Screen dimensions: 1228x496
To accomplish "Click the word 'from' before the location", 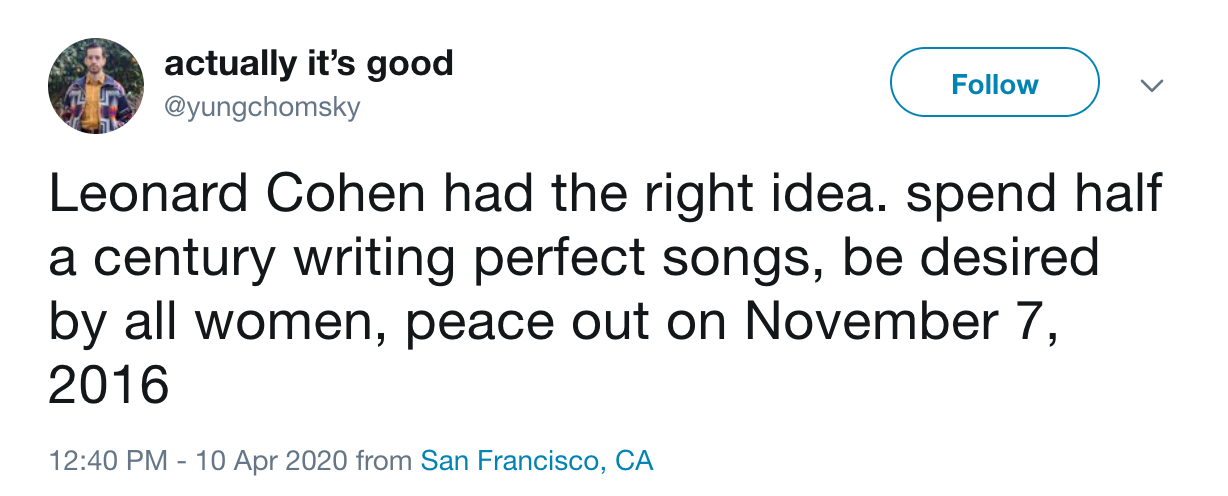I will [x=383, y=461].
